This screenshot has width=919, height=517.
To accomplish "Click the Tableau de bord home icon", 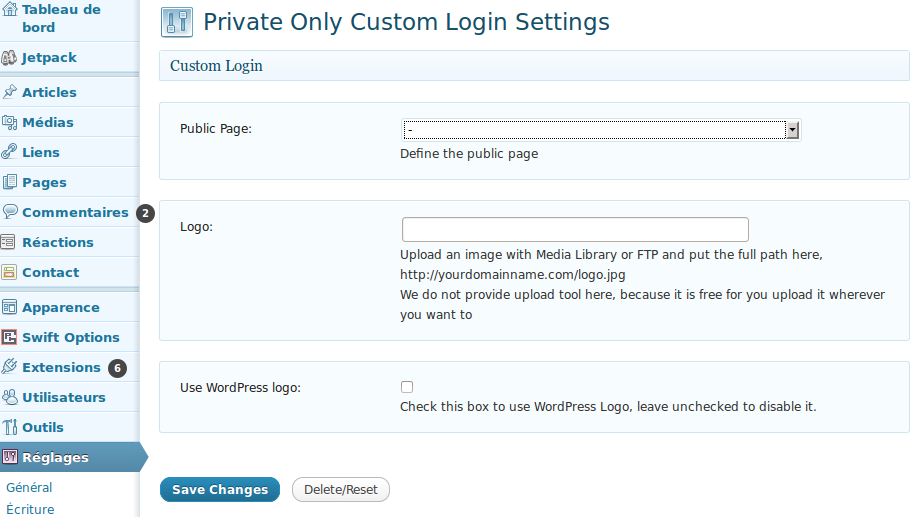I will 10,9.
